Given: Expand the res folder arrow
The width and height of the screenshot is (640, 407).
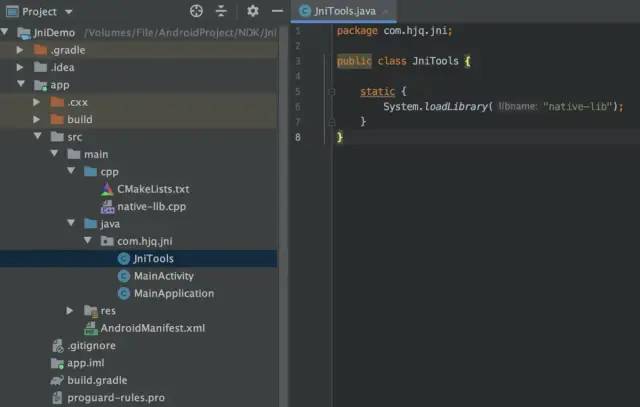Looking at the screenshot, I should pyautogui.click(x=70, y=311).
